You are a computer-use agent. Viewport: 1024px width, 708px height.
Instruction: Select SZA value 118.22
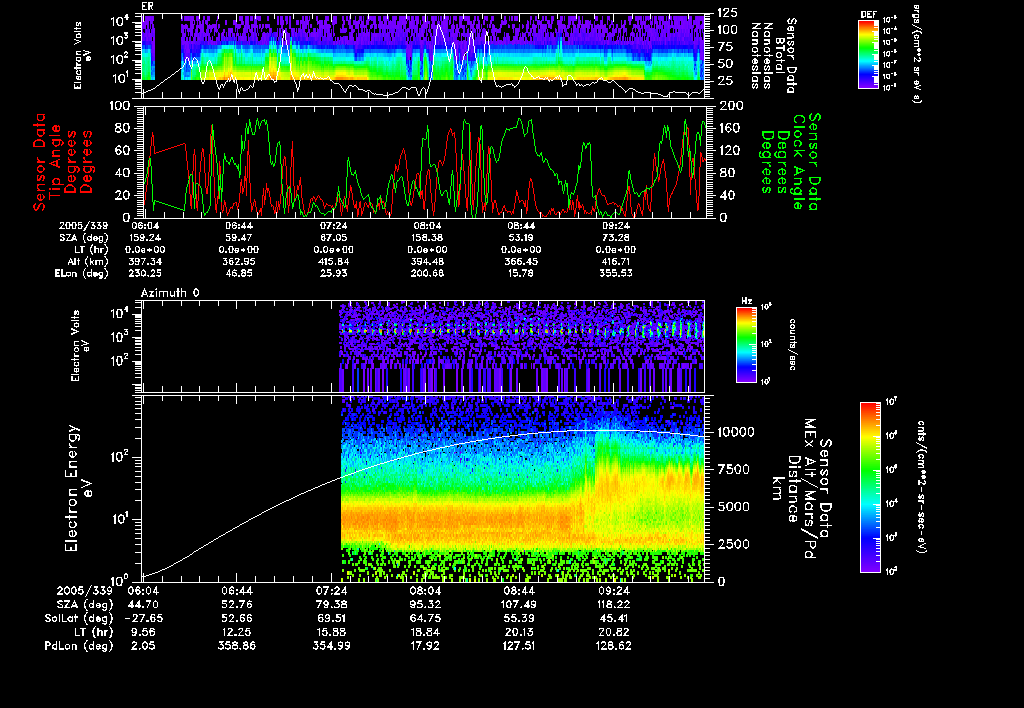(x=613, y=605)
